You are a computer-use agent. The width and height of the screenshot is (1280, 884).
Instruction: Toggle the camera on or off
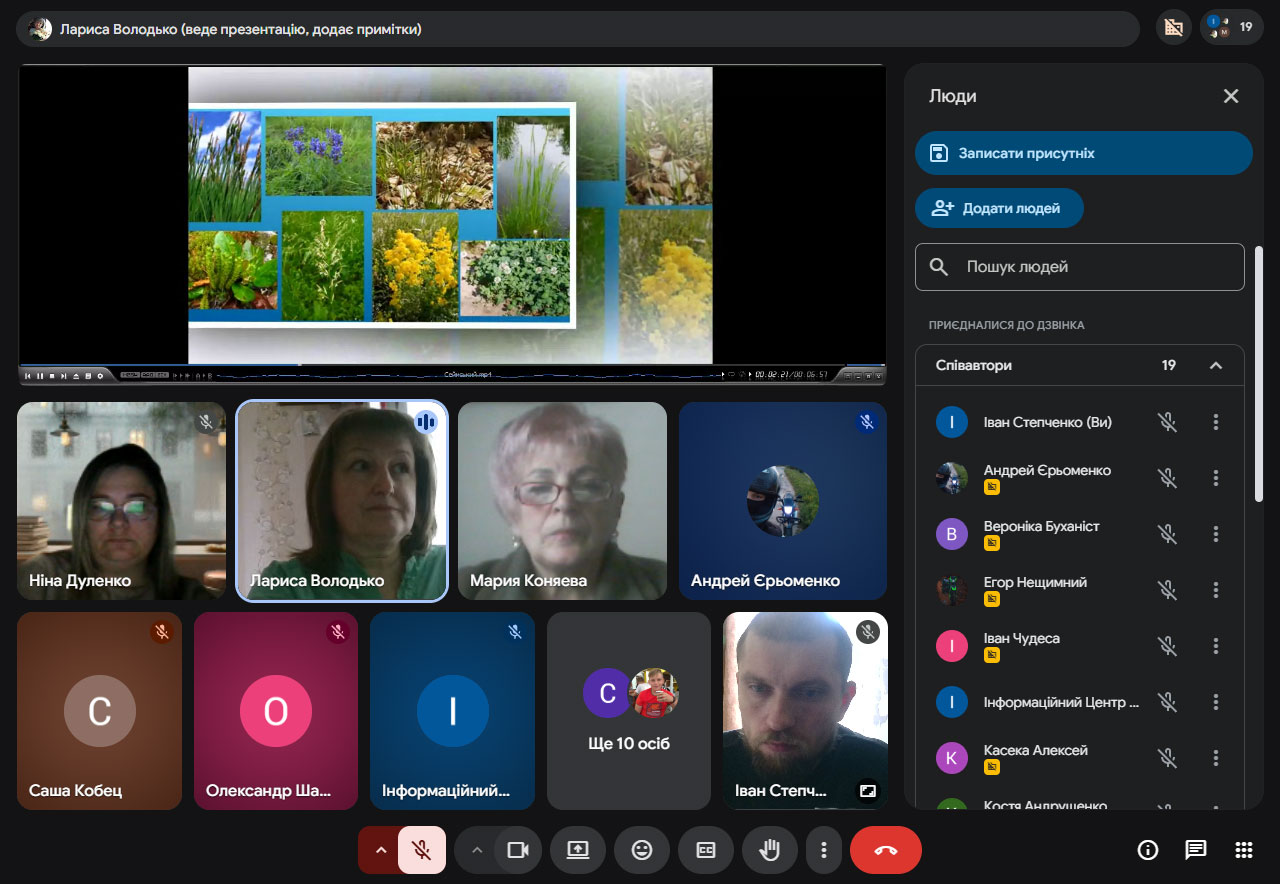coord(518,850)
